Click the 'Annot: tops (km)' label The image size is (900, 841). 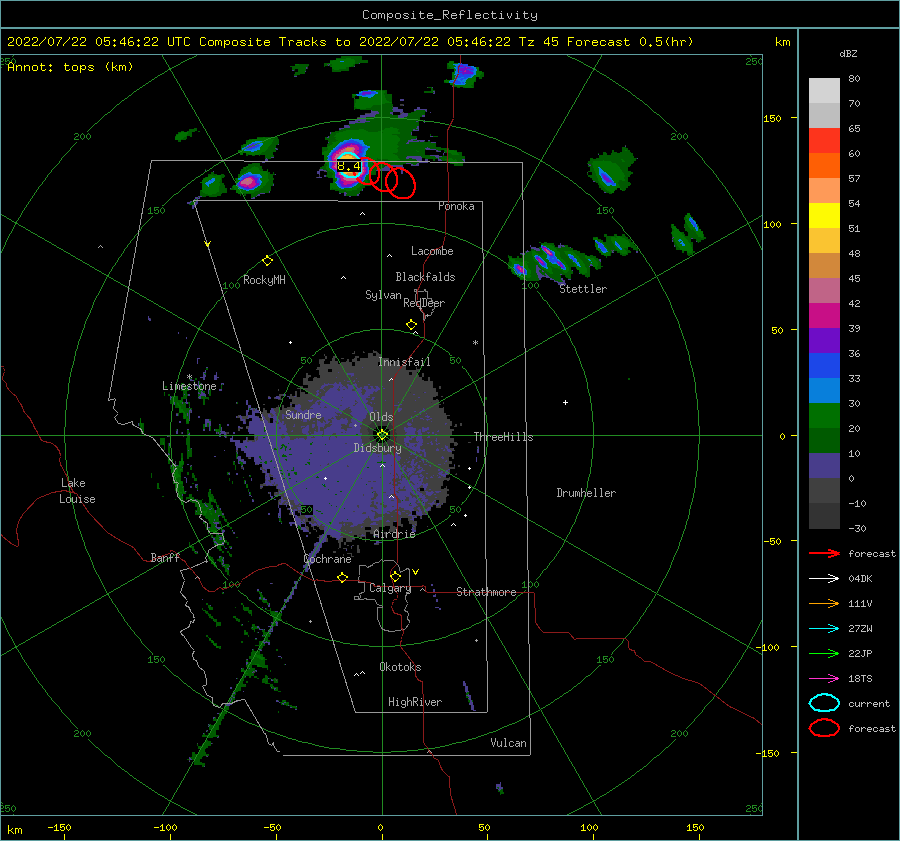click(x=70, y=67)
